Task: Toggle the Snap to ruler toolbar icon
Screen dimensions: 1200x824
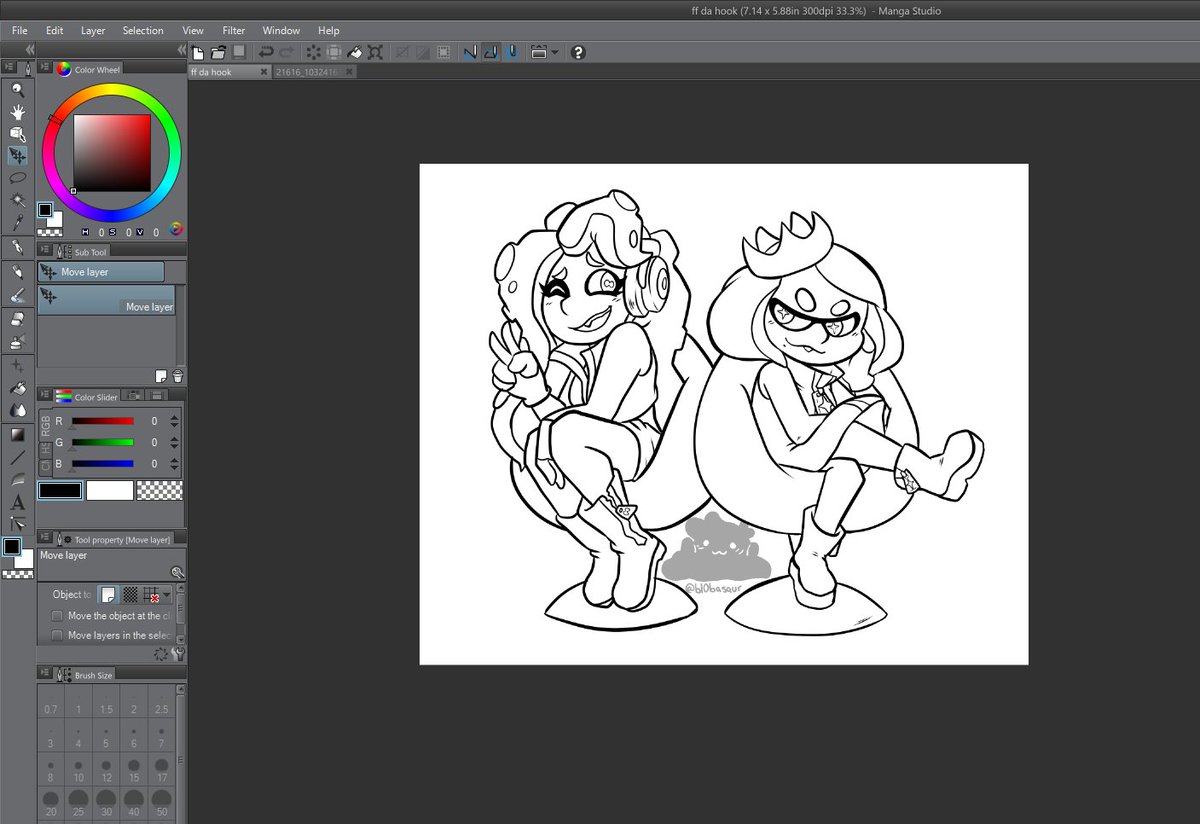Action: 470,52
